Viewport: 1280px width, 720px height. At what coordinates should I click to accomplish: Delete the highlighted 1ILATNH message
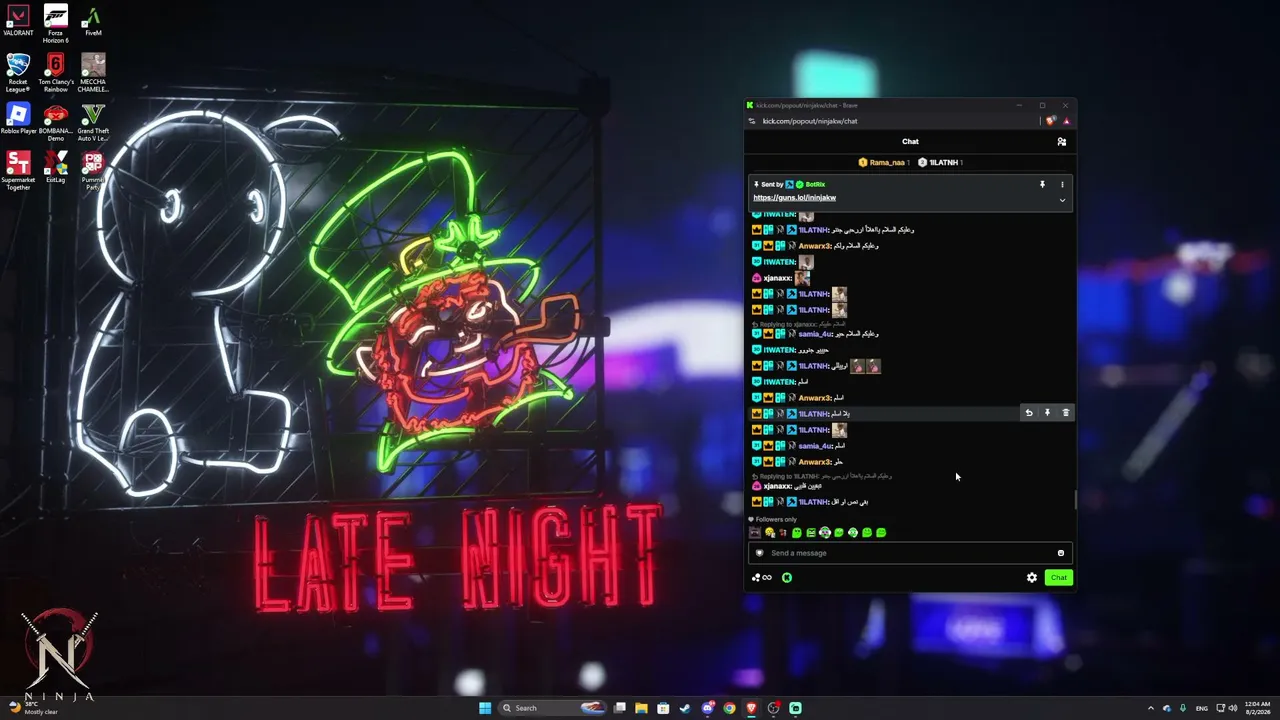coord(1065,413)
